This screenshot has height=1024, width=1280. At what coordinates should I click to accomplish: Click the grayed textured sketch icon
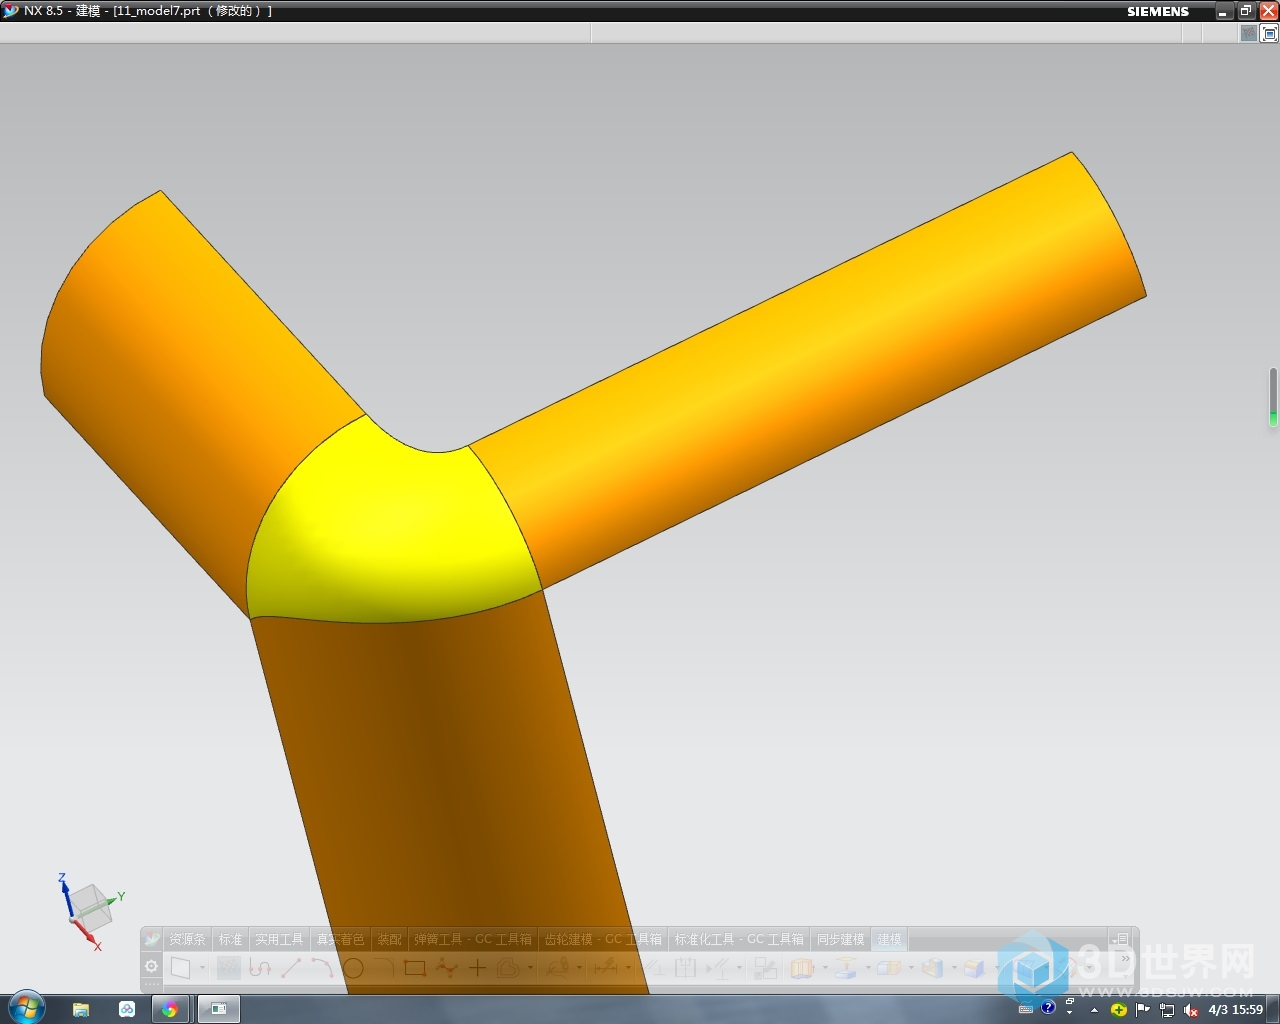pyautogui.click(x=229, y=967)
